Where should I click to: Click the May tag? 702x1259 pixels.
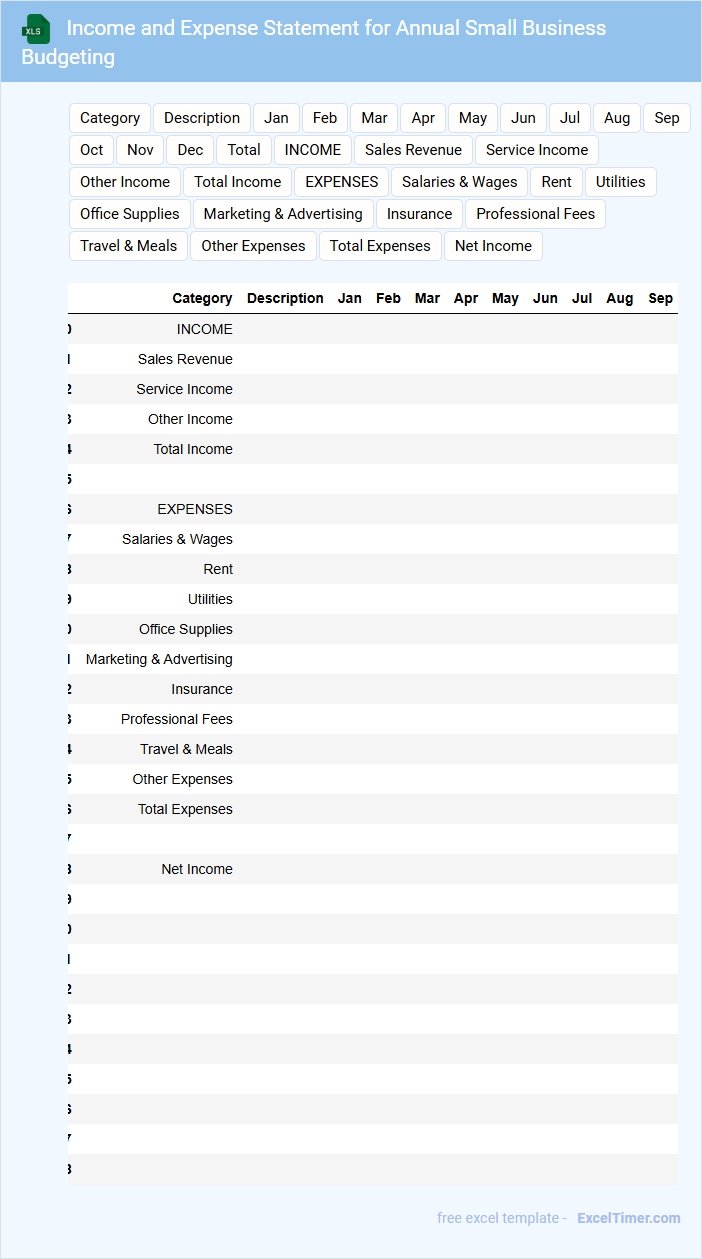coord(473,118)
